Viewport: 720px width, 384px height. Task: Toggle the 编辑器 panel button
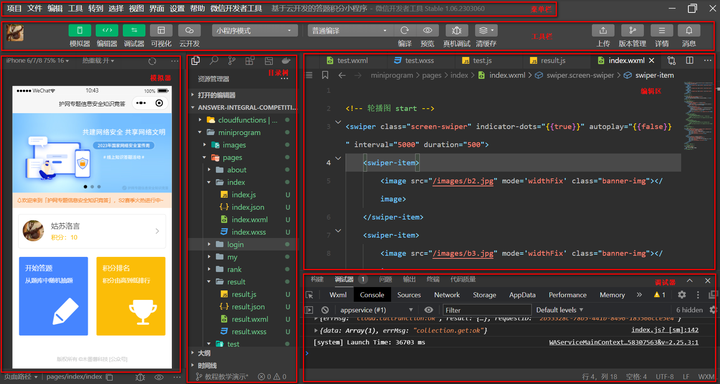click(x=107, y=31)
